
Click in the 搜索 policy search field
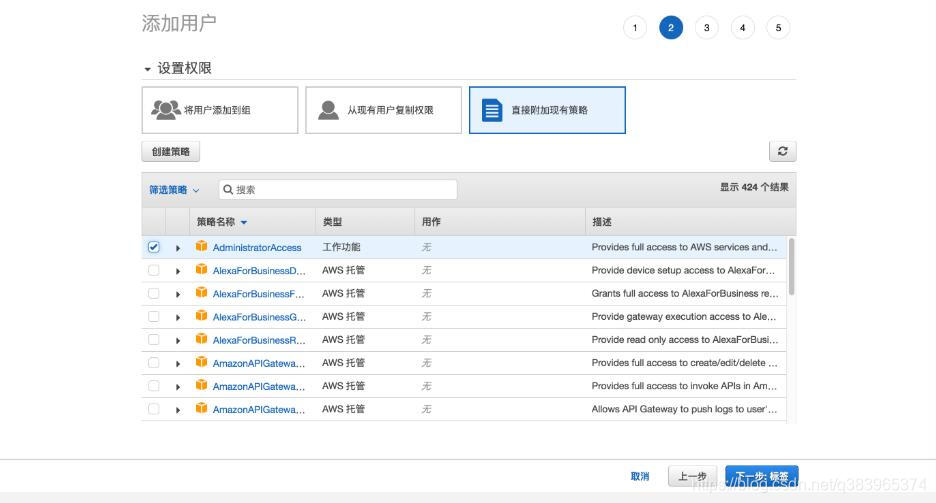click(x=338, y=190)
